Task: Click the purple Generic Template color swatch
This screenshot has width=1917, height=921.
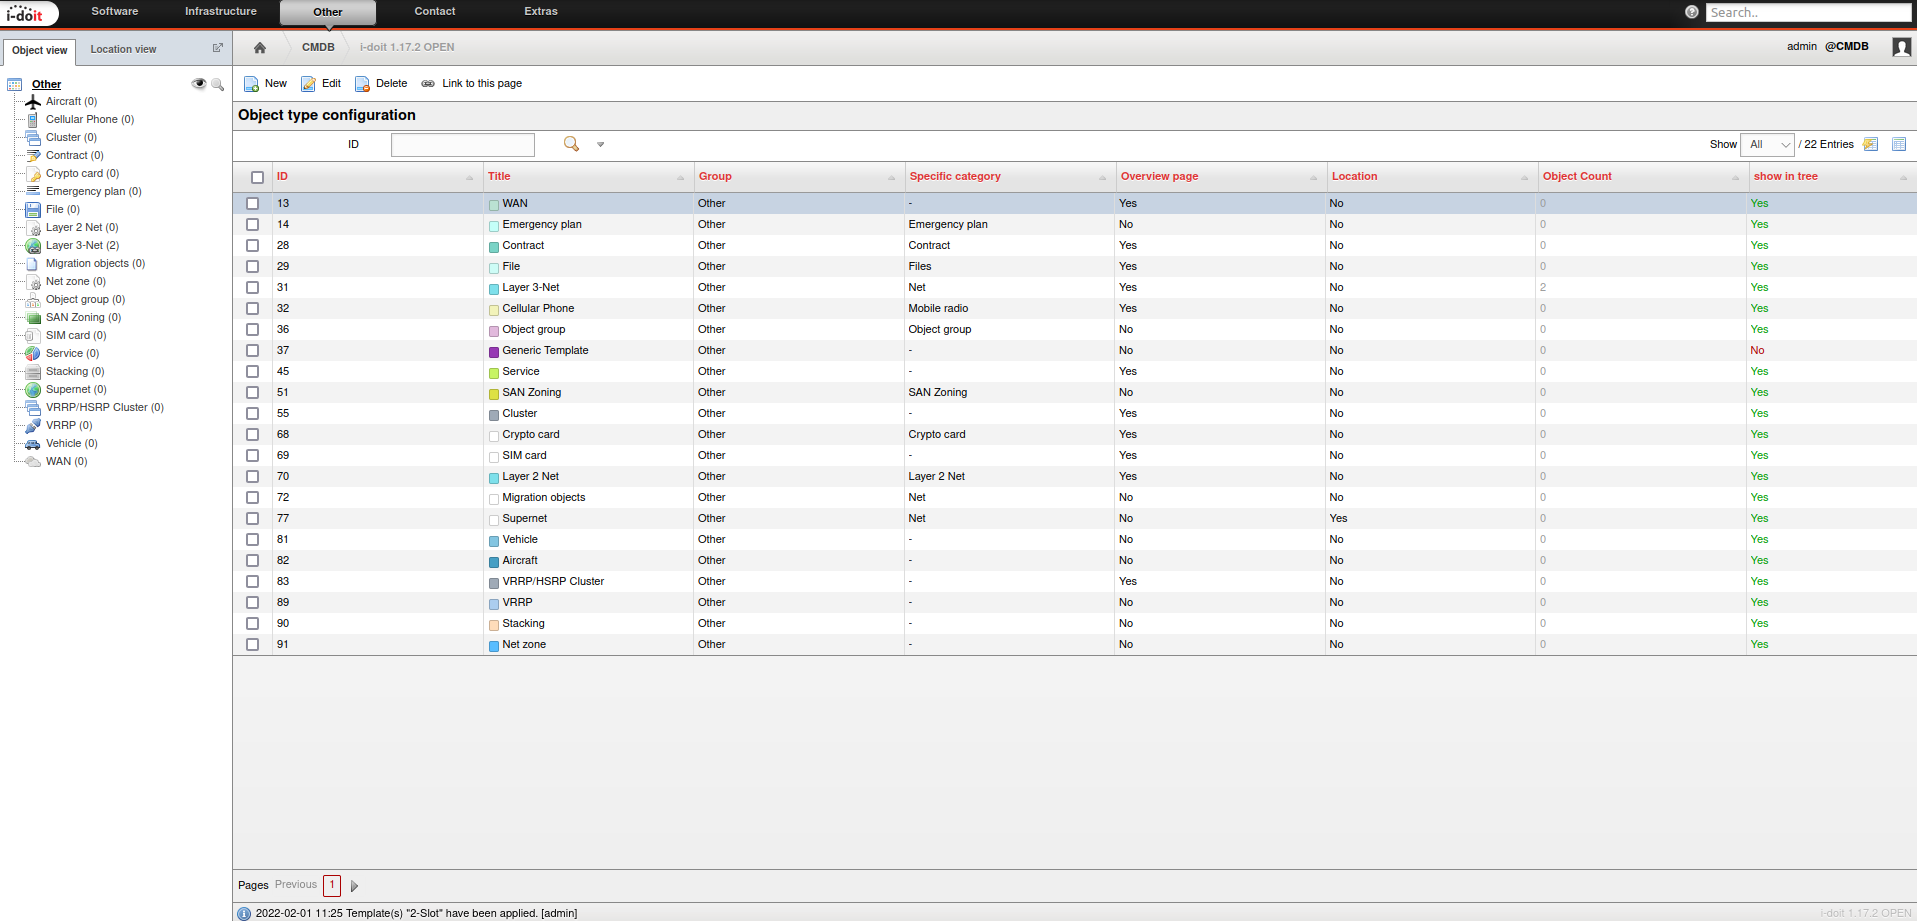Action: [494, 352]
